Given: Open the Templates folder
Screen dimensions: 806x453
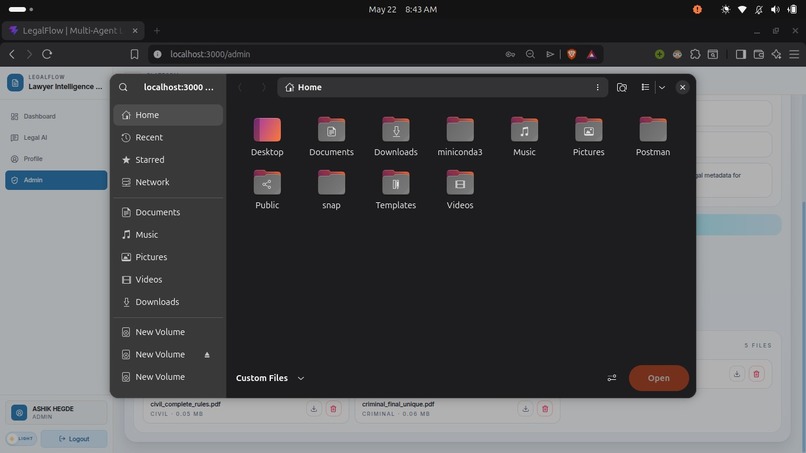Looking at the screenshot, I should [395, 189].
